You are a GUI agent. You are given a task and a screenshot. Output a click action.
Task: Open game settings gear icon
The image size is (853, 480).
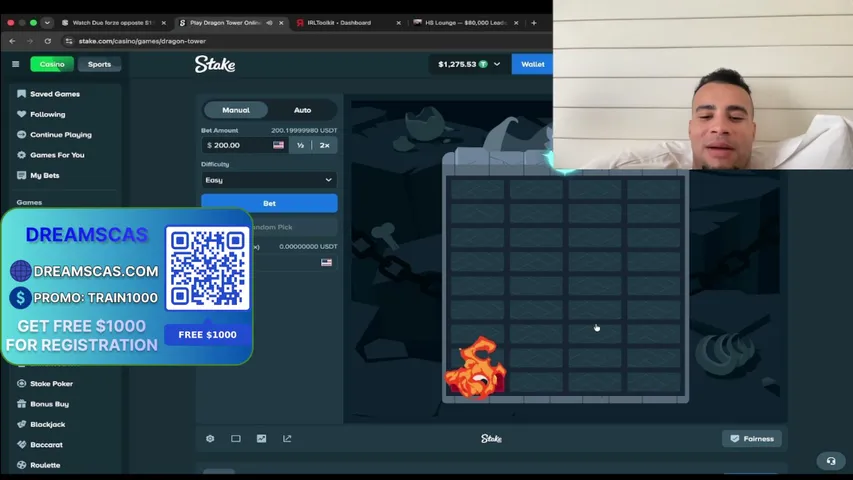coord(210,439)
